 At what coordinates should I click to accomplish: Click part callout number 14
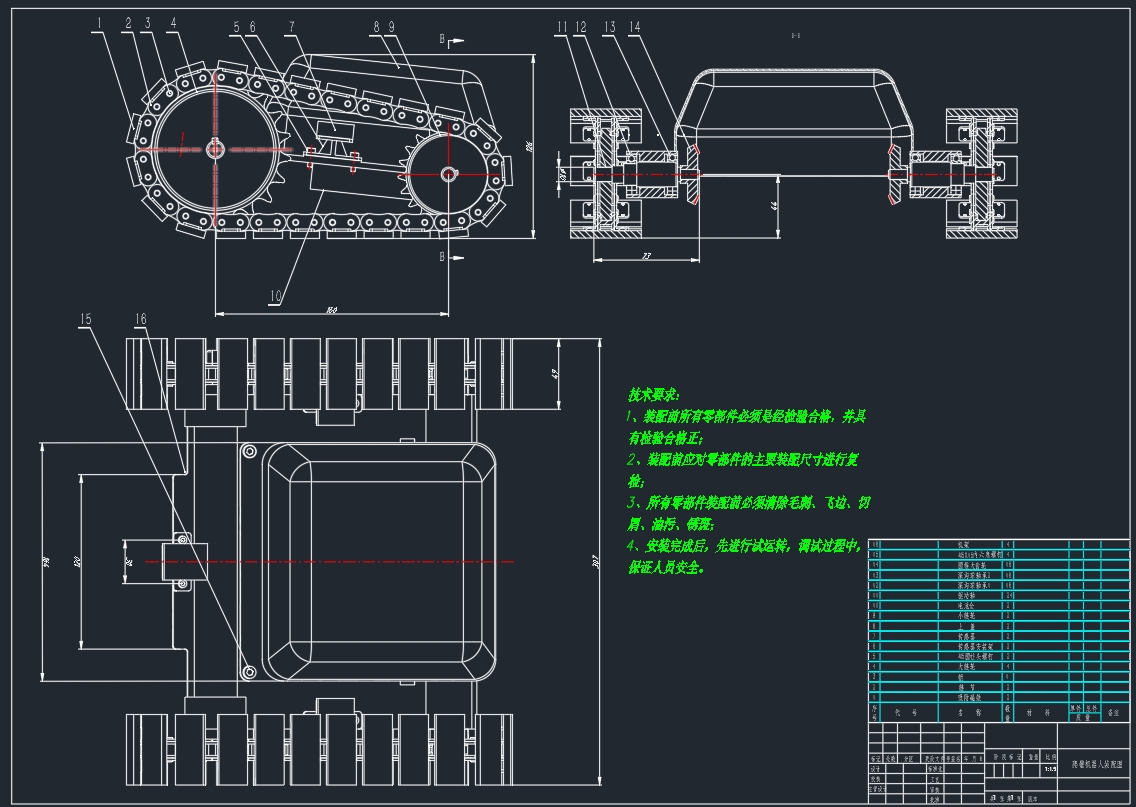click(x=634, y=28)
